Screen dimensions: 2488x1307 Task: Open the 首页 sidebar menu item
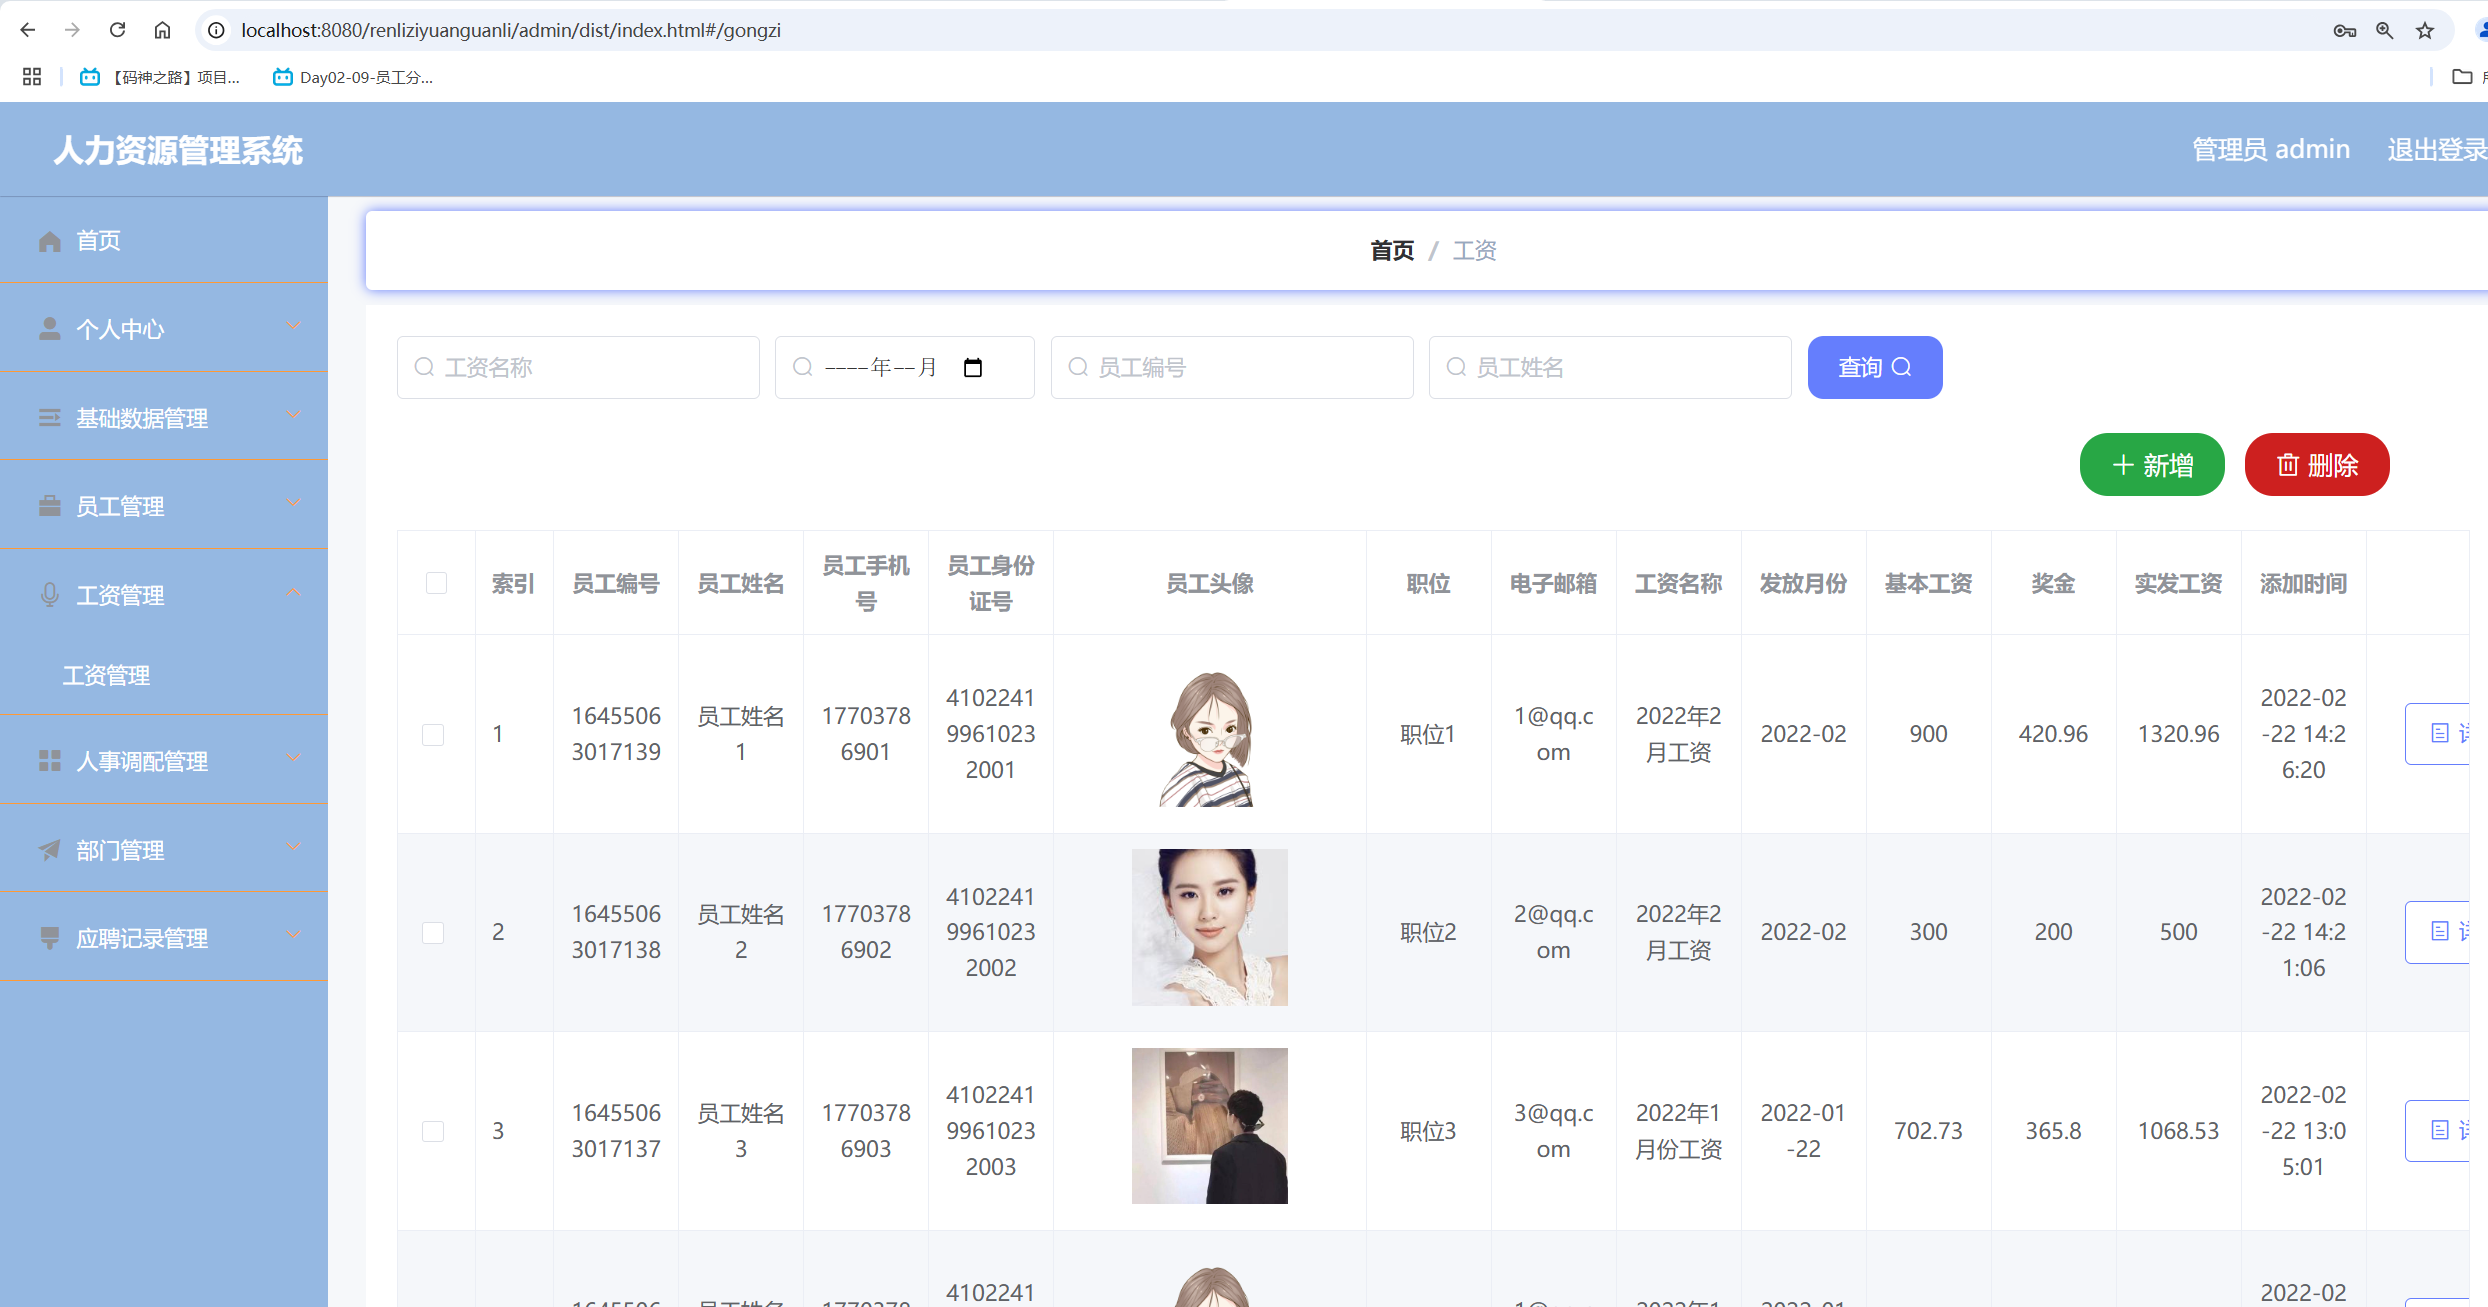(x=98, y=241)
